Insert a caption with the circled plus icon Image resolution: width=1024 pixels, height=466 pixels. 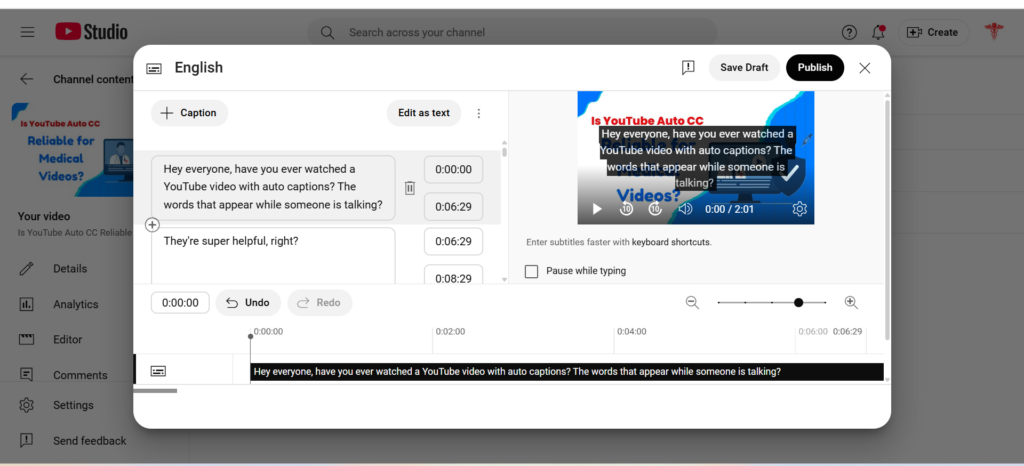pos(152,225)
